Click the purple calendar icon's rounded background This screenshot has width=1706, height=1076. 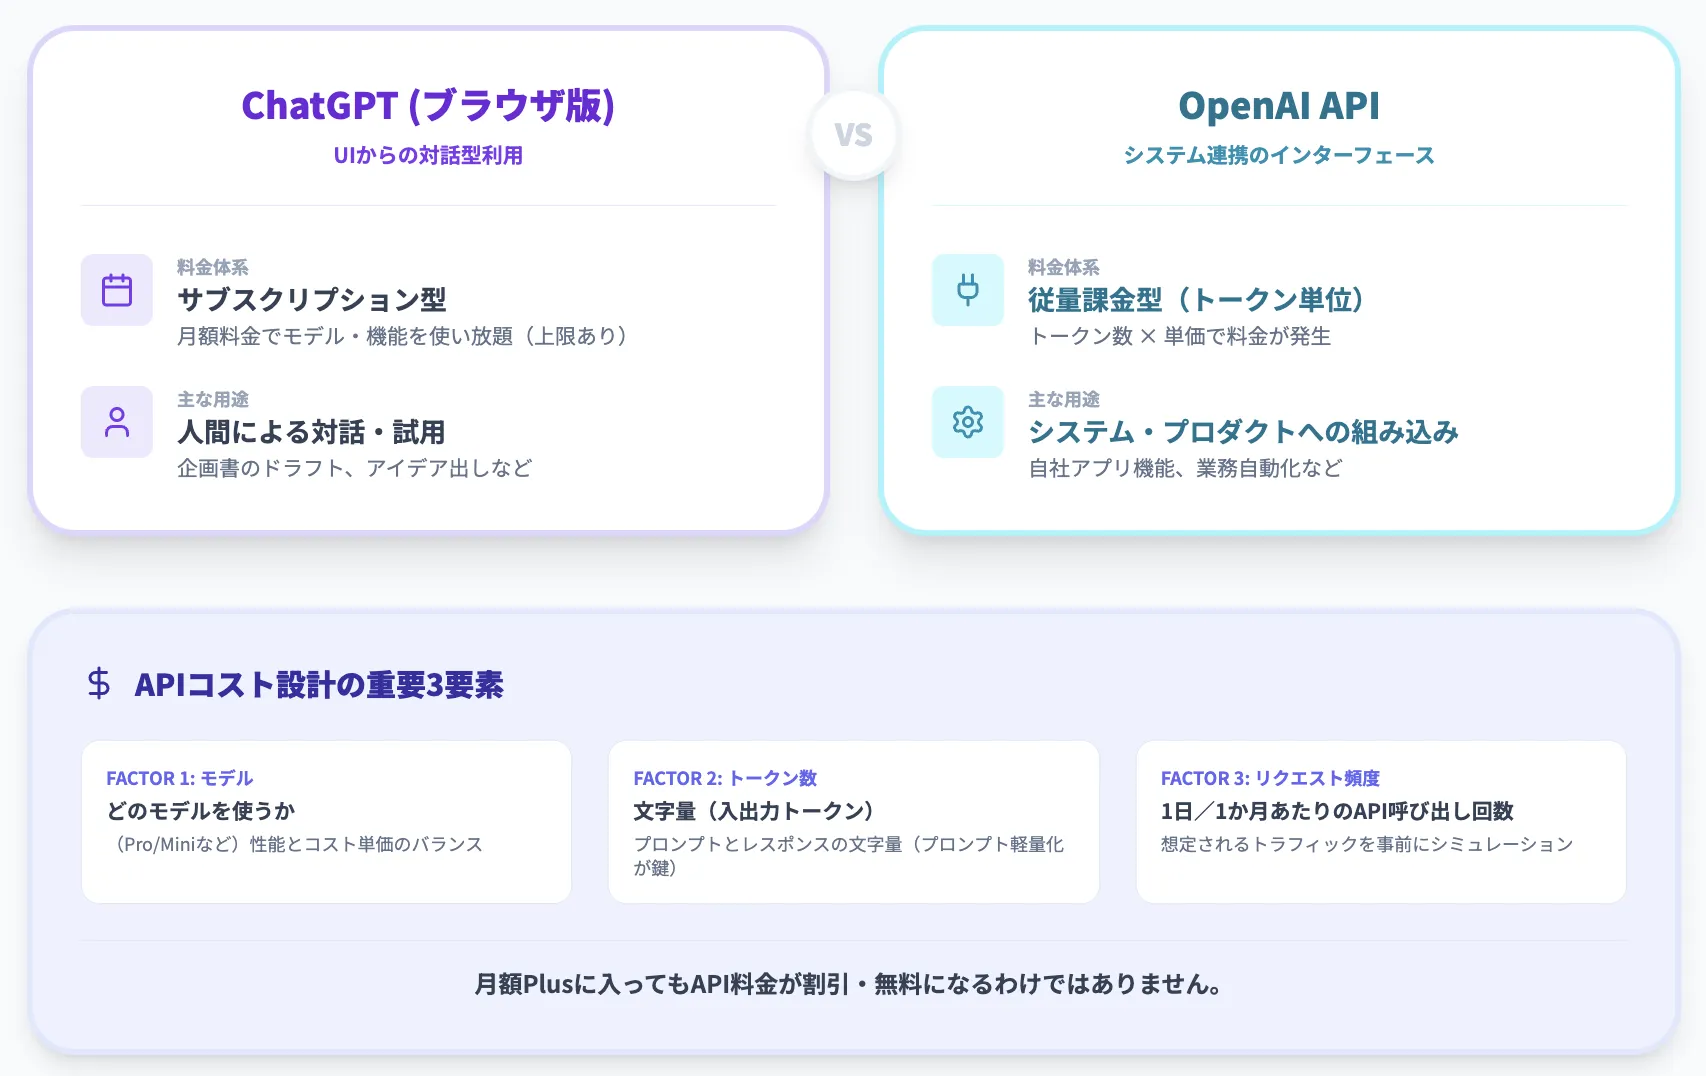pyautogui.click(x=116, y=290)
